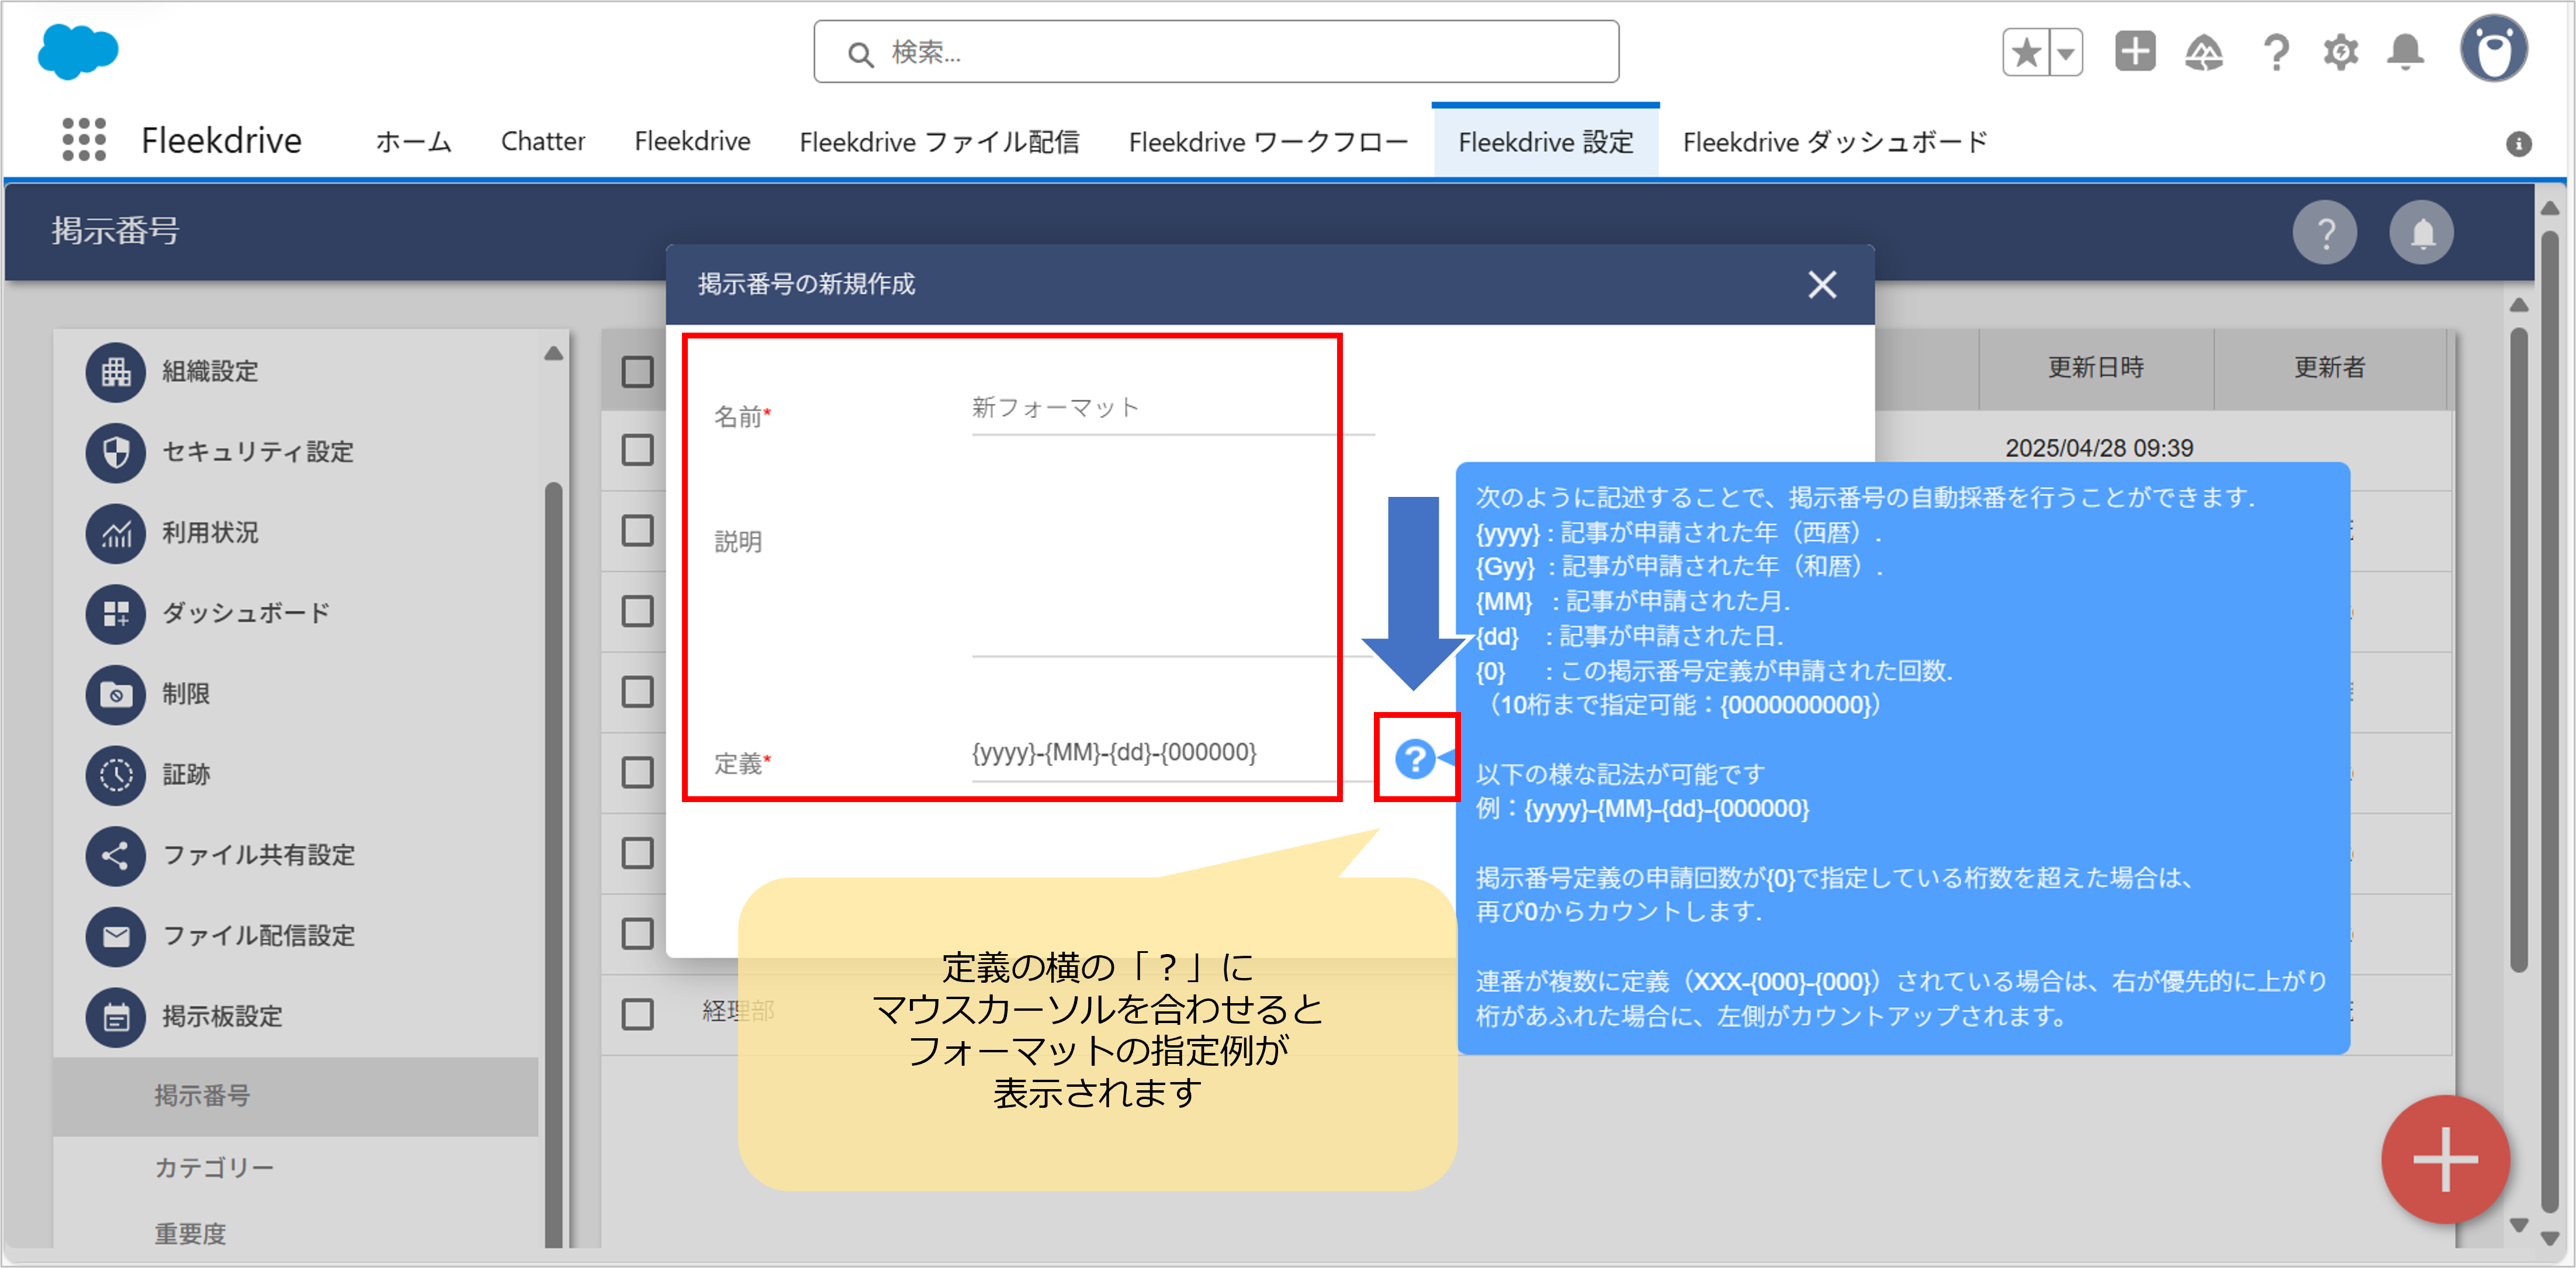Open the user profile avatar
The height and width of the screenshot is (1268, 2576).
(2494, 49)
